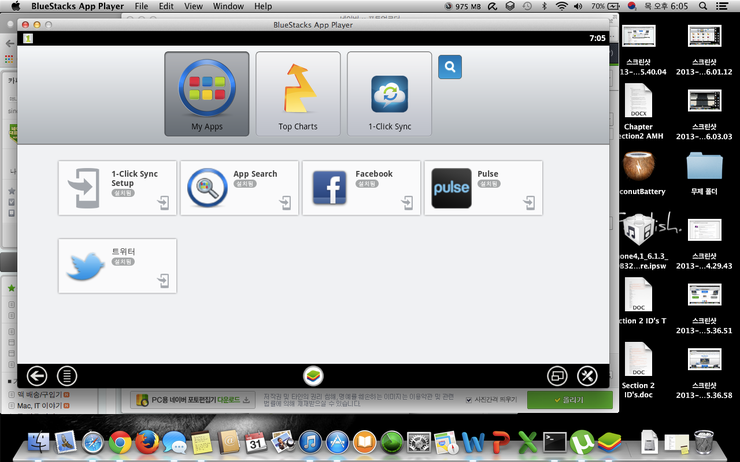Open Google Chrome from the dock

(120, 443)
